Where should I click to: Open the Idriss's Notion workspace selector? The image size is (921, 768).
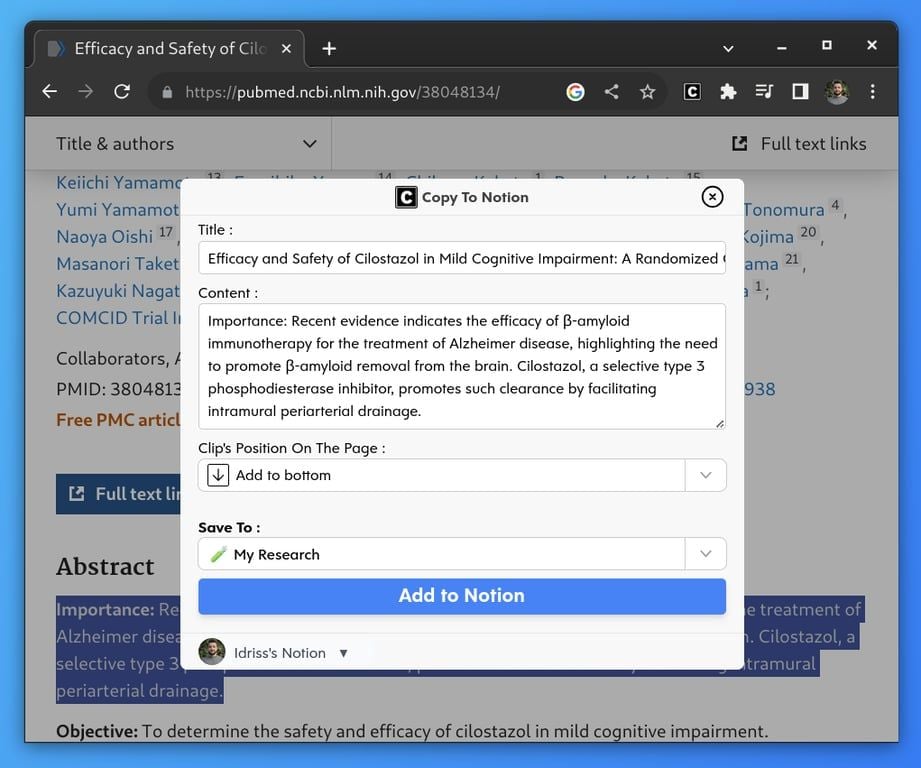[x=274, y=652]
